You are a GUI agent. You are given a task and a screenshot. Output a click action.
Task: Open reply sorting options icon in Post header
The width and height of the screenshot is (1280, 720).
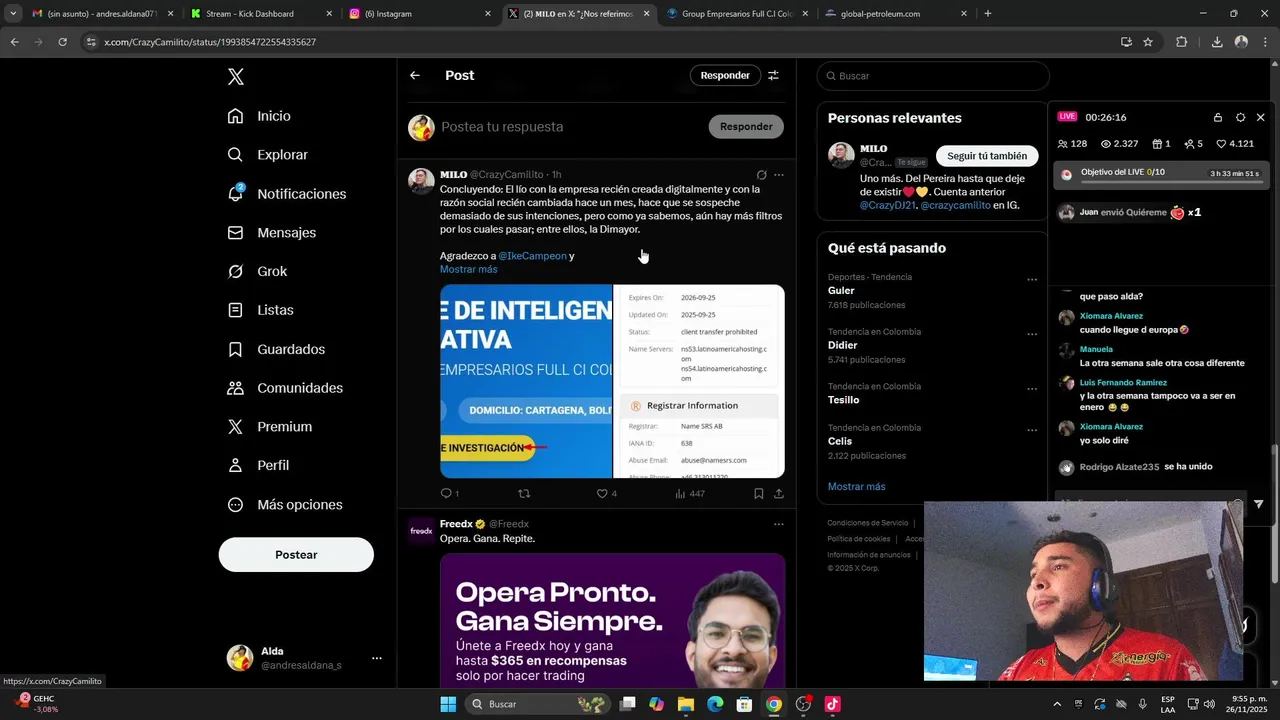(x=773, y=75)
